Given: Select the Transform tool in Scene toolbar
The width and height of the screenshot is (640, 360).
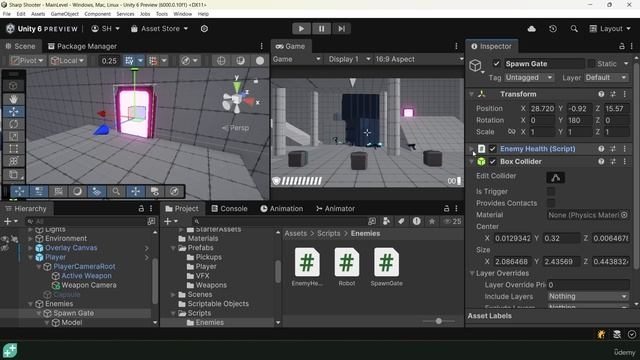Looking at the screenshot, I should (13, 161).
